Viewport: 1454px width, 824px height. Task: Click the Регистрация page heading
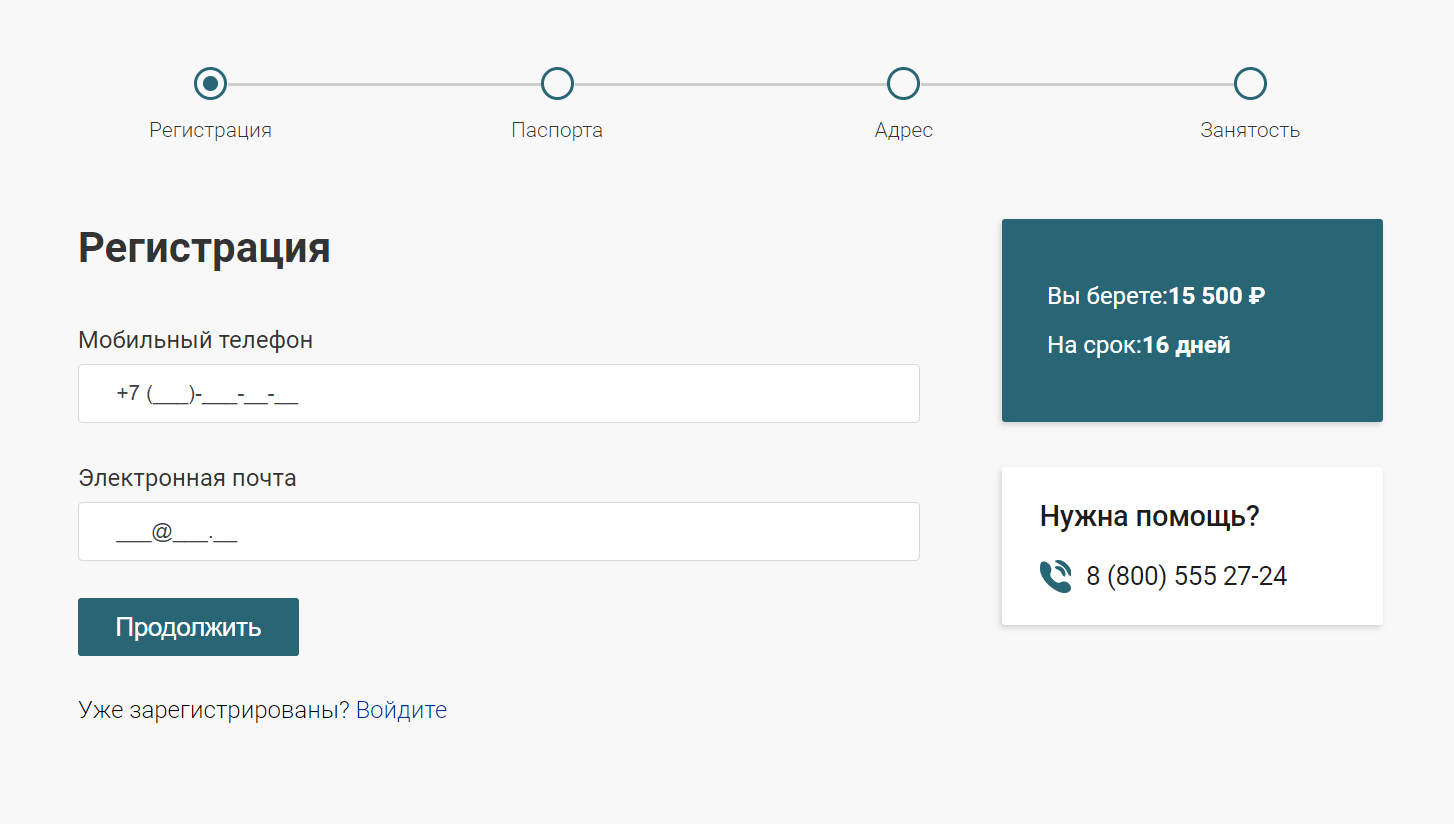click(204, 247)
